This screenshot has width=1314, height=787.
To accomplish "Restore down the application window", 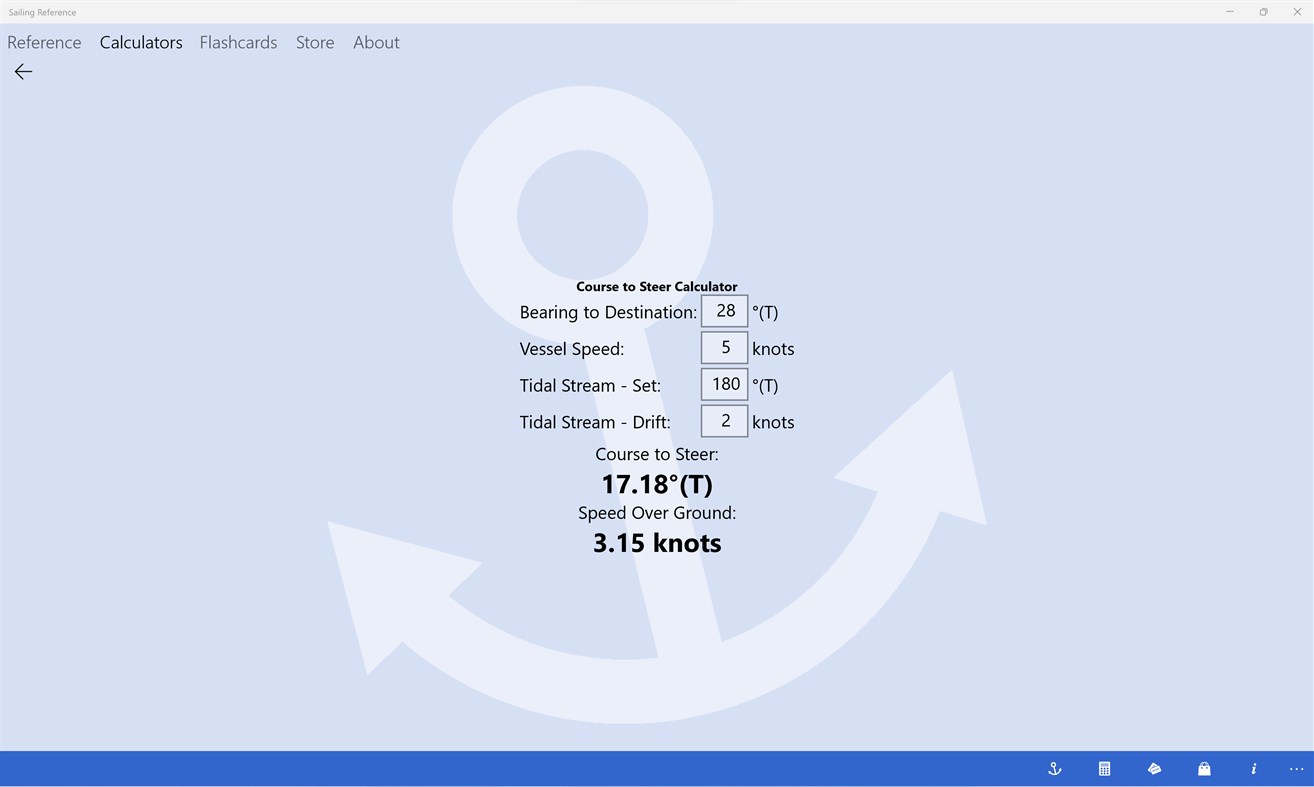I will tap(1263, 11).
